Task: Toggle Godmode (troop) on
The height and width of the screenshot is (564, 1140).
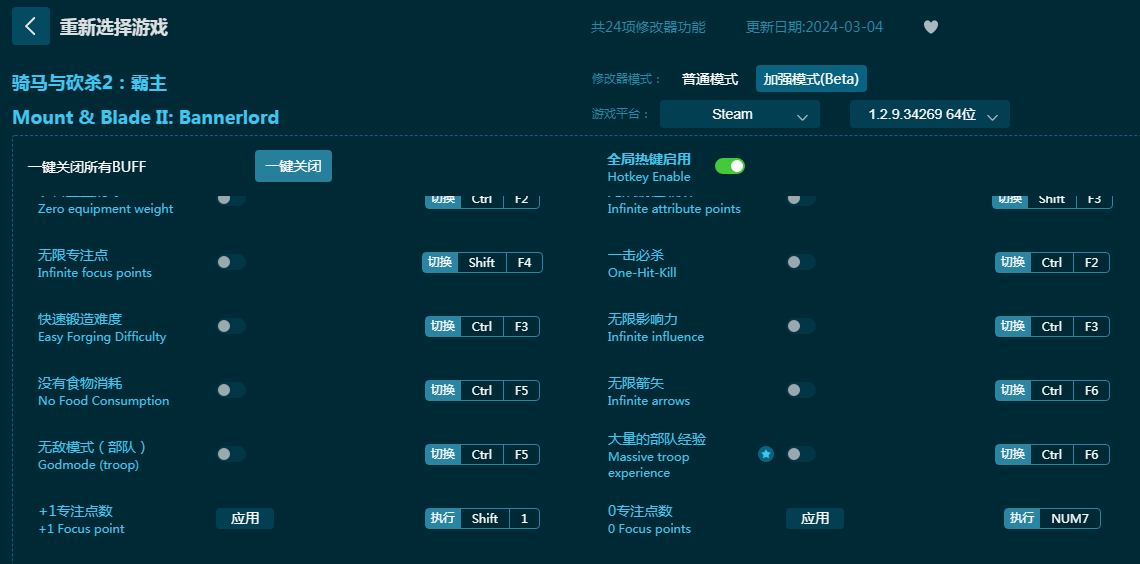Action: coord(231,454)
